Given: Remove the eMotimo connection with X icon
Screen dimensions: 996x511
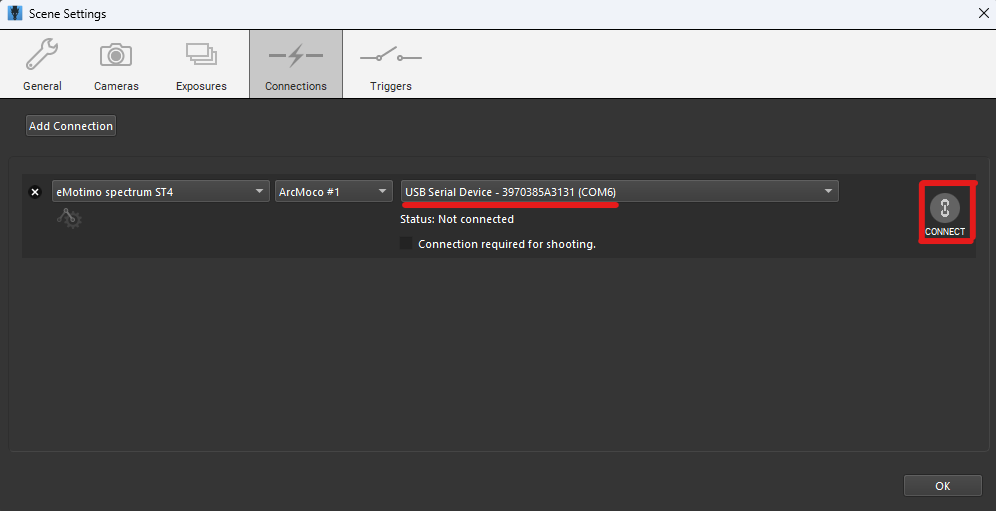Looking at the screenshot, I should (x=35, y=192).
